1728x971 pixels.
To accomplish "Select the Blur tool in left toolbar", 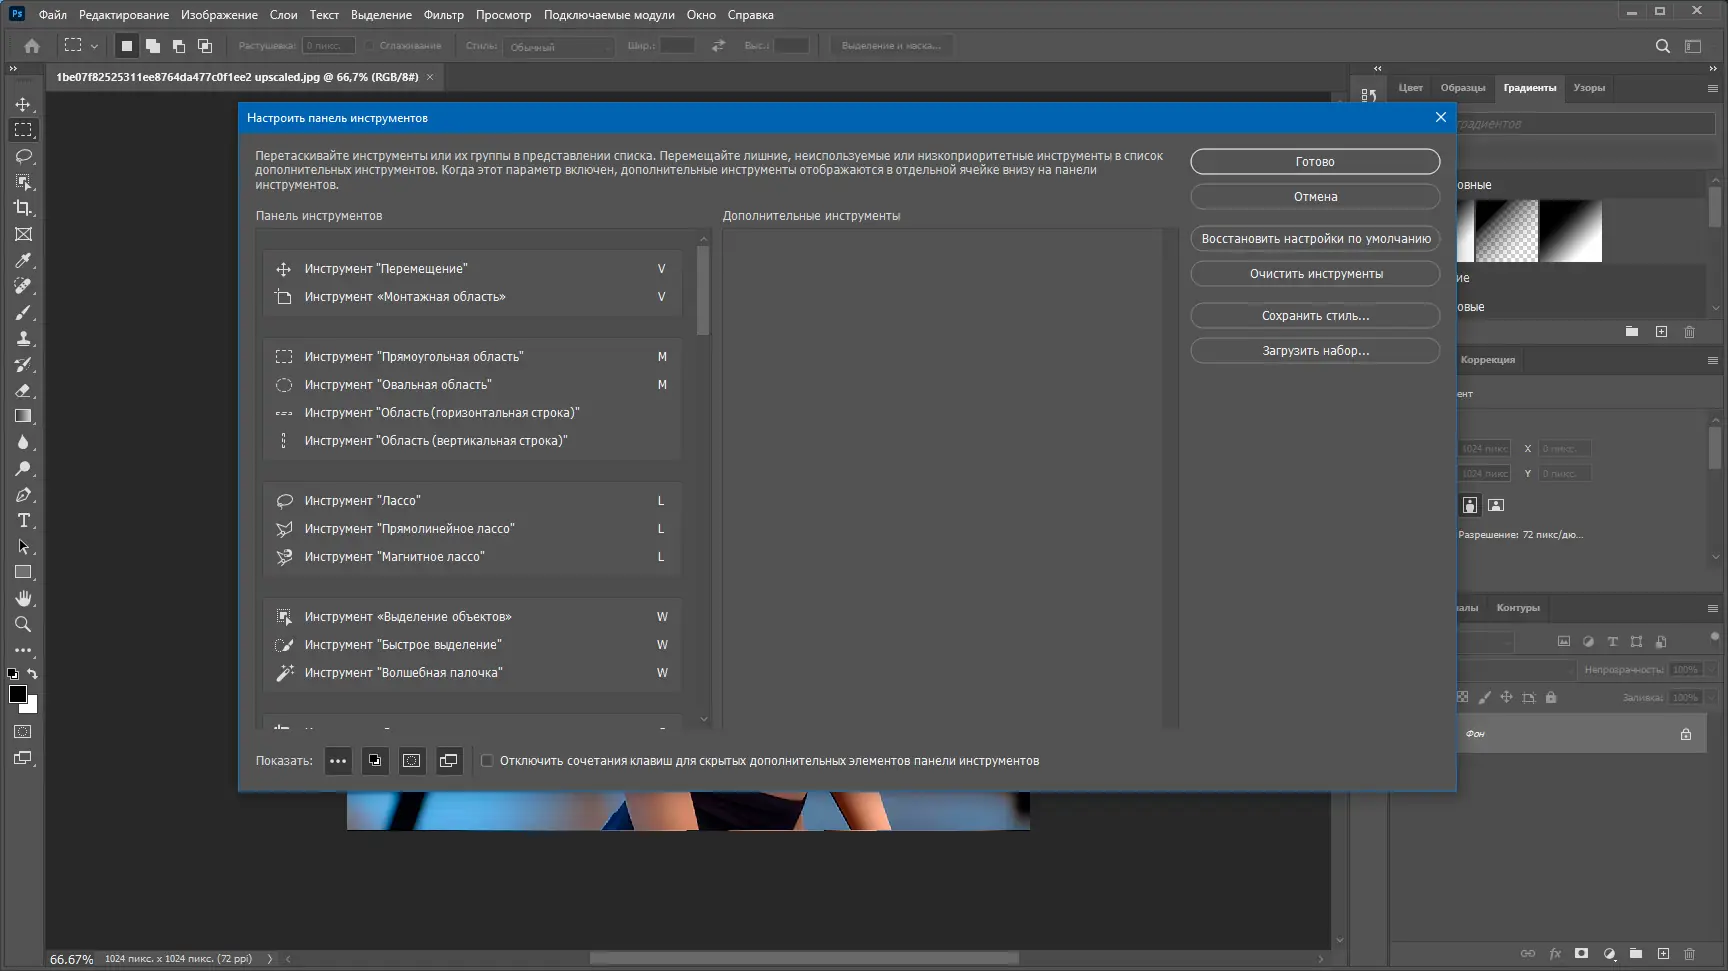I will pos(23,442).
